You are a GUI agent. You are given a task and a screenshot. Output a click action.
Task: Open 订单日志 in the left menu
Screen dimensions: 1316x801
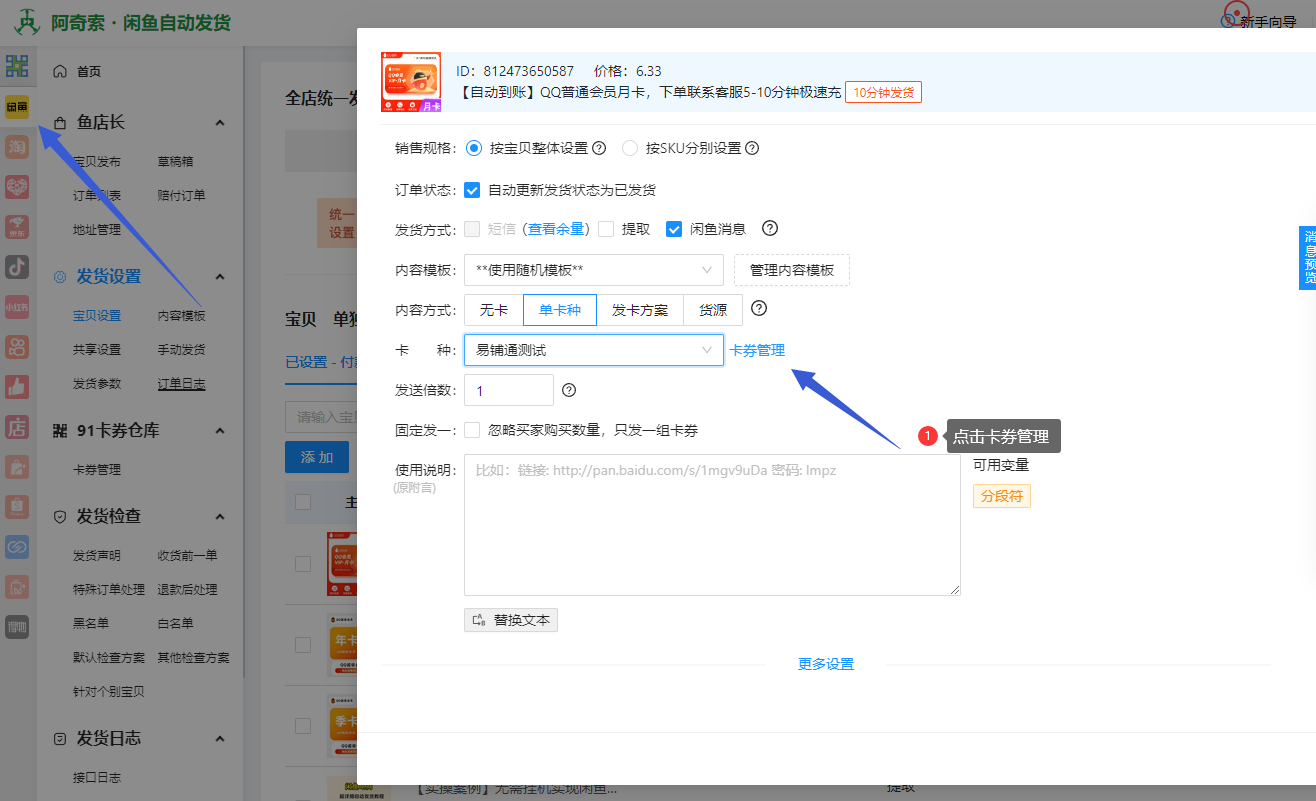[181, 383]
